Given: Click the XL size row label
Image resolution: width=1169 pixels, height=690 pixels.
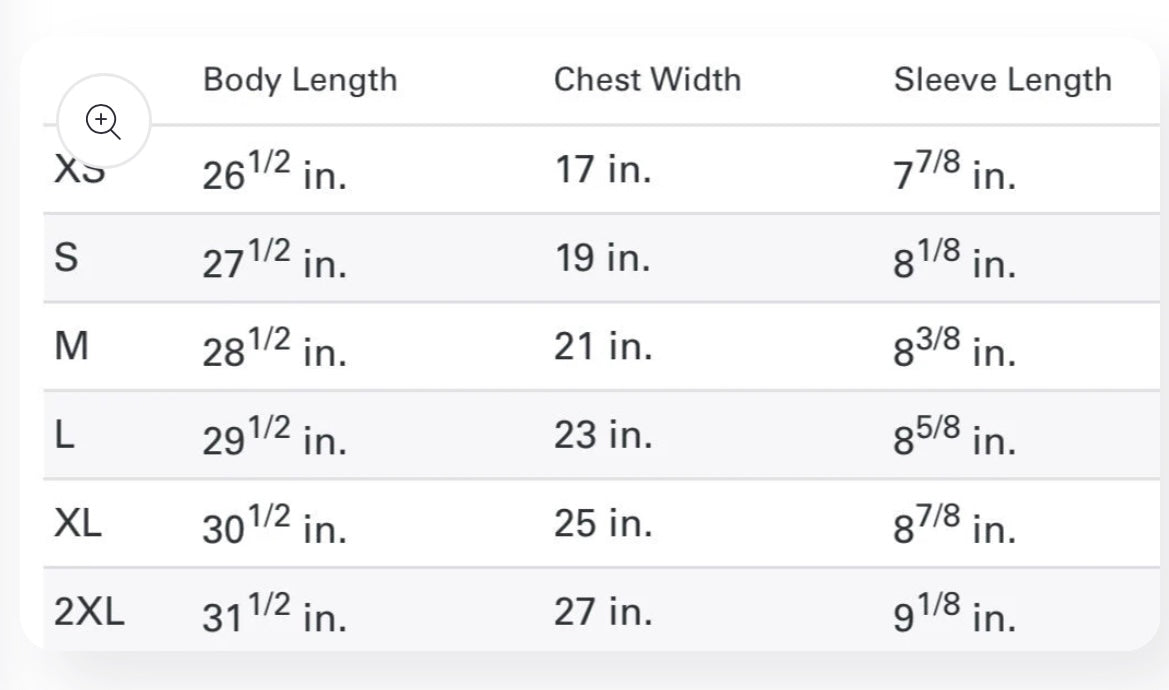Looking at the screenshot, I should [x=78, y=523].
